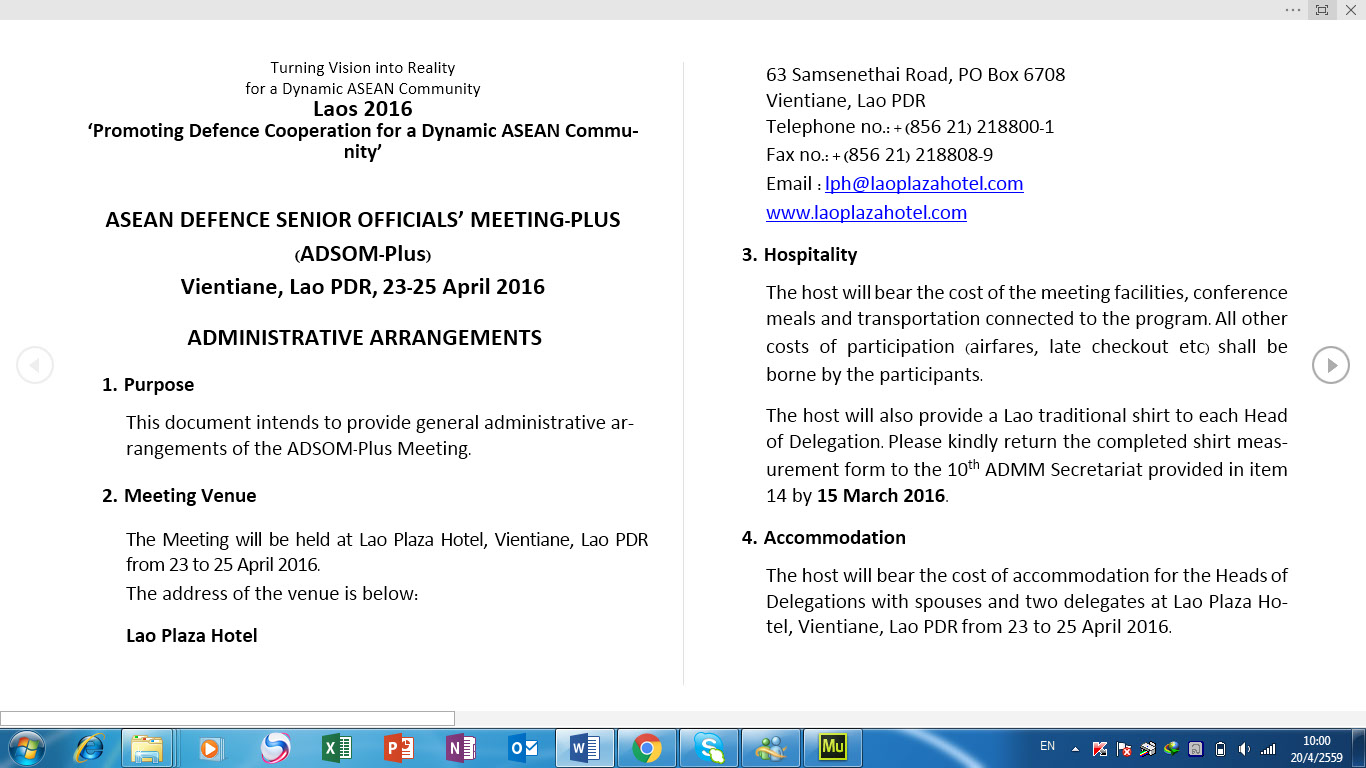Open Excel from the taskbar
The width and height of the screenshot is (1366, 768).
pyautogui.click(x=337, y=748)
